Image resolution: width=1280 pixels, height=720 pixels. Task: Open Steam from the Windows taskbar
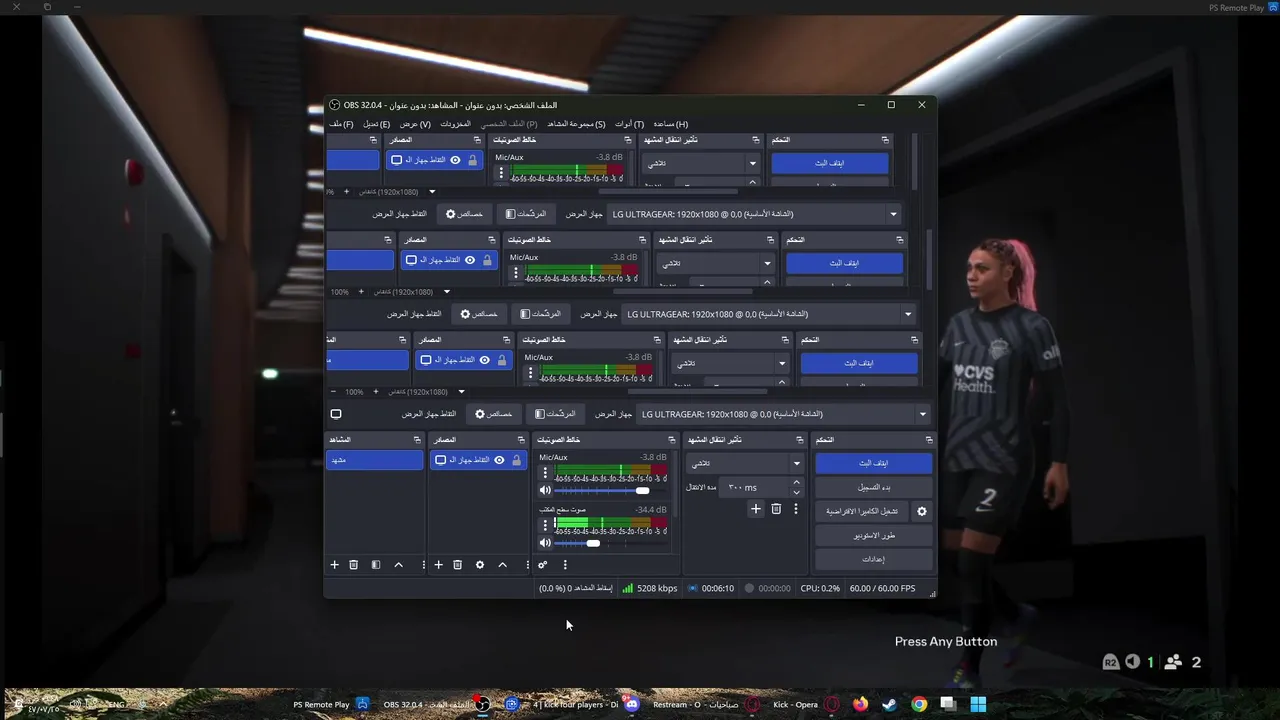(889, 704)
